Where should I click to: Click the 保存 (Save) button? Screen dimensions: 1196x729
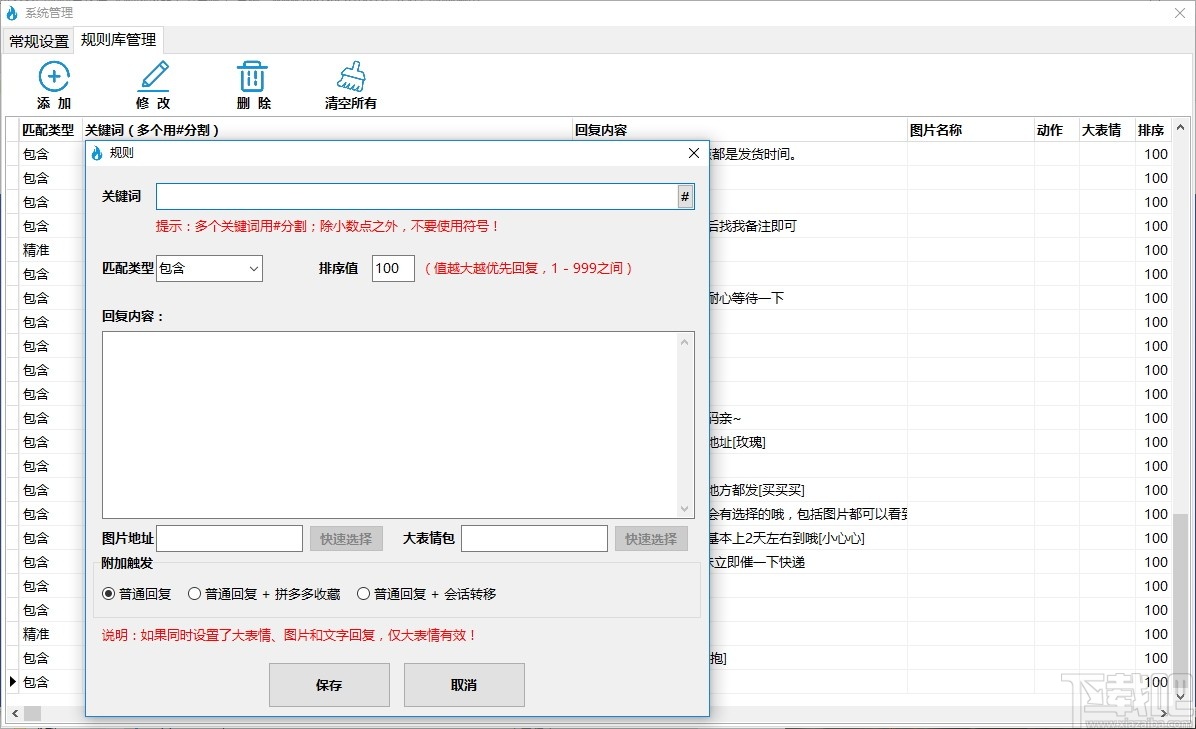[x=329, y=684]
